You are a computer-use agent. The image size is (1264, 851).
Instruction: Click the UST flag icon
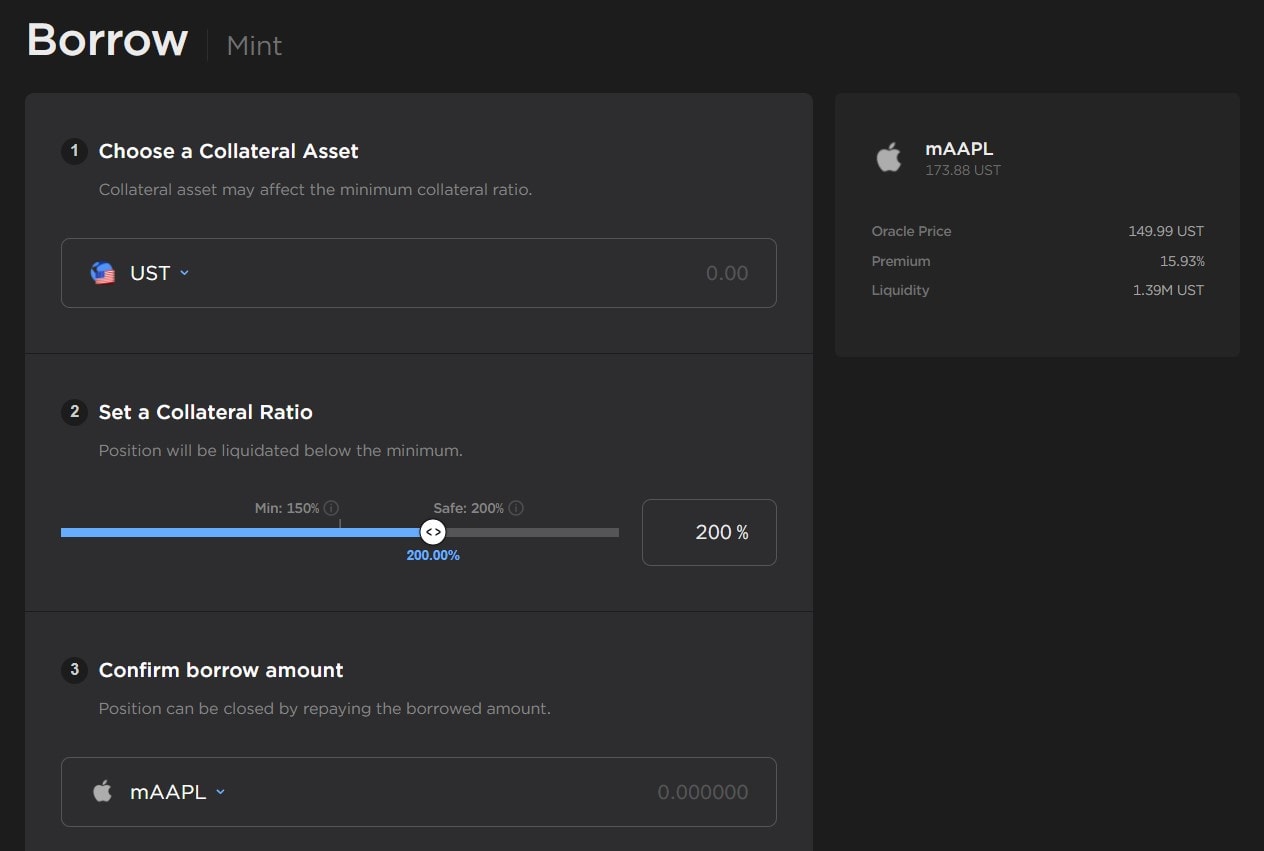tap(103, 273)
